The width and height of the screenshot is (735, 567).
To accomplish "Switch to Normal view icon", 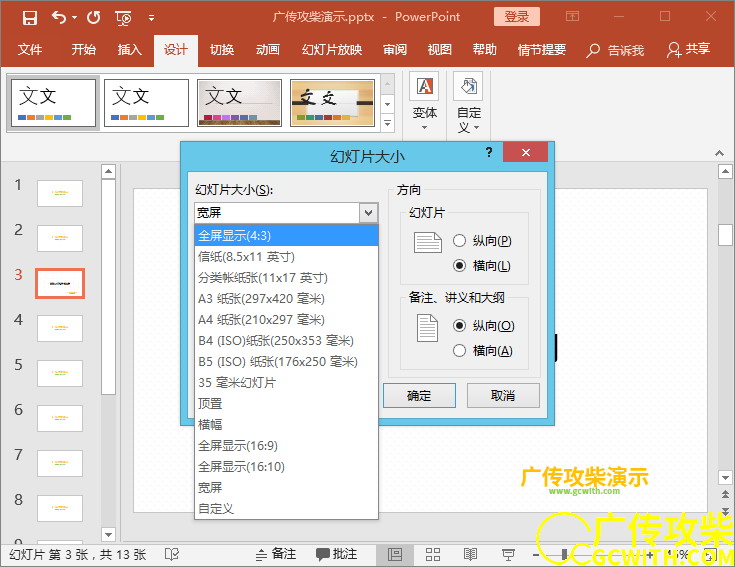I will (395, 555).
